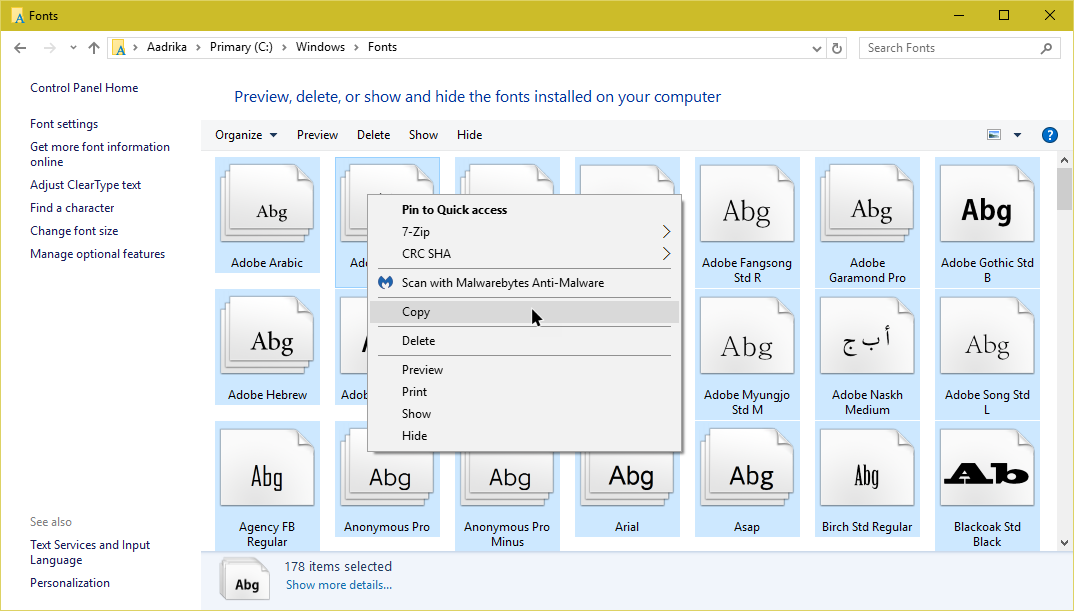
Task: Choose Print from the context menu
Action: pyautogui.click(x=414, y=391)
